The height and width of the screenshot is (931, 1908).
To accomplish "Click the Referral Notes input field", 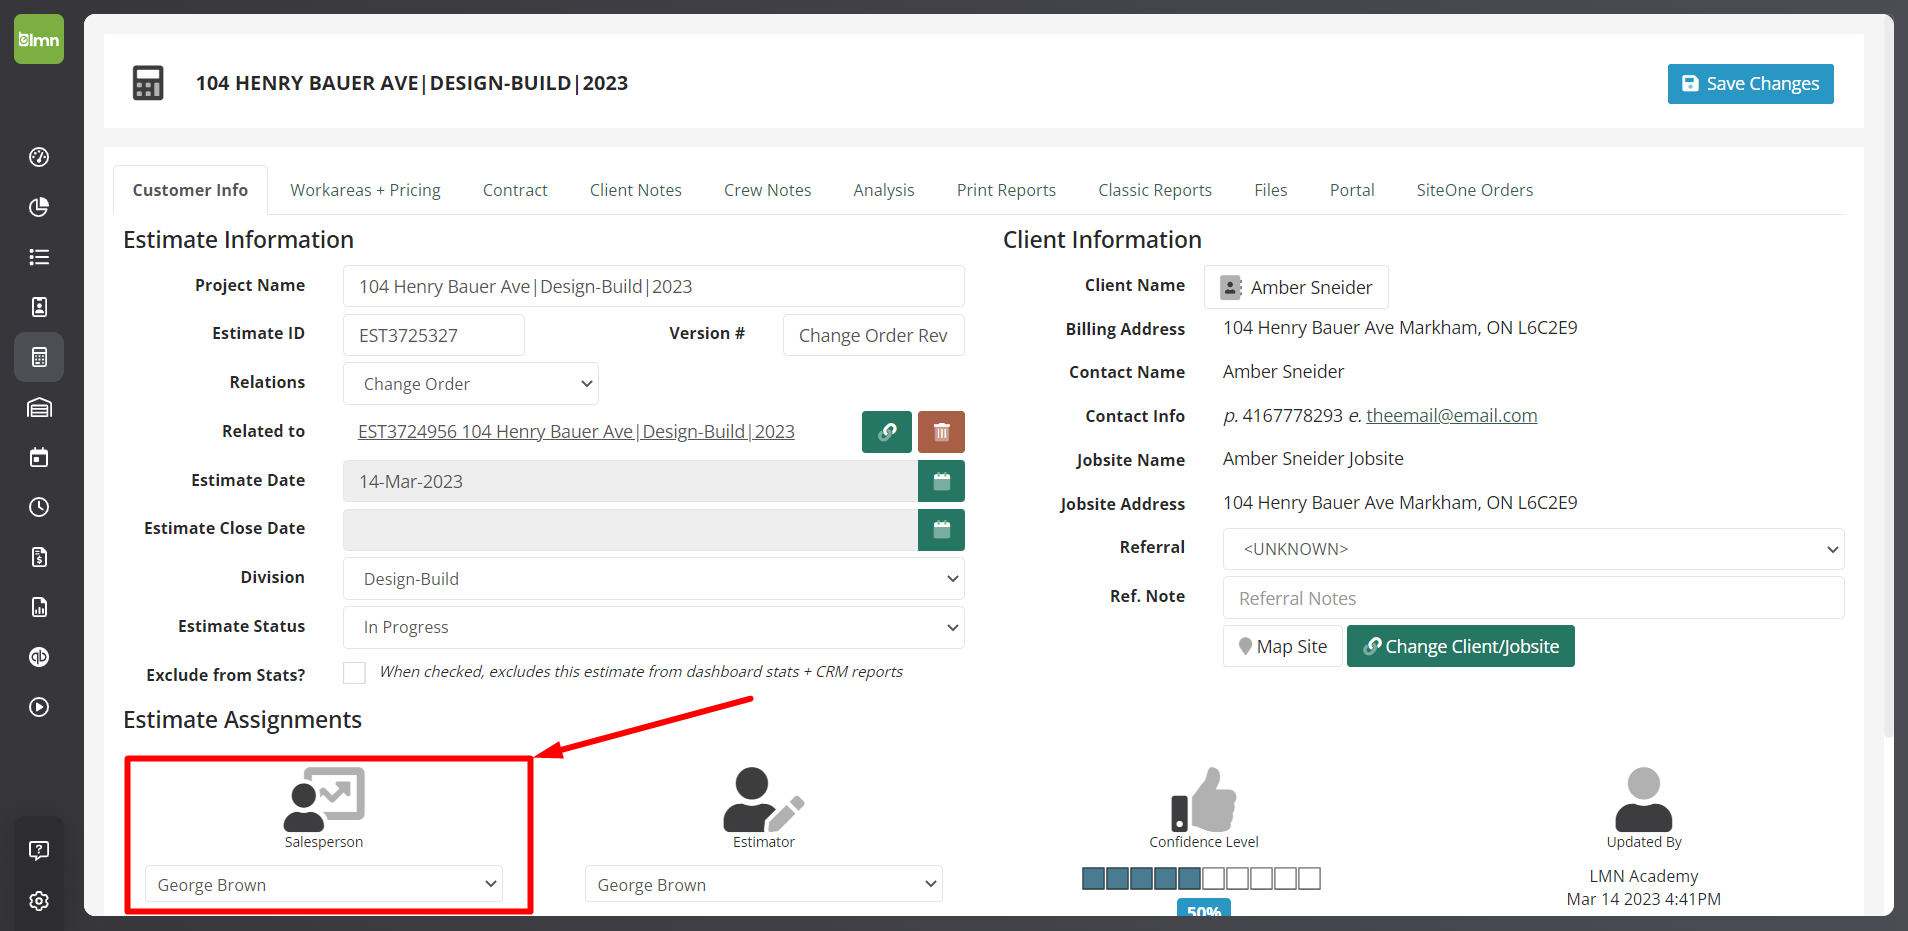I will [1534, 598].
